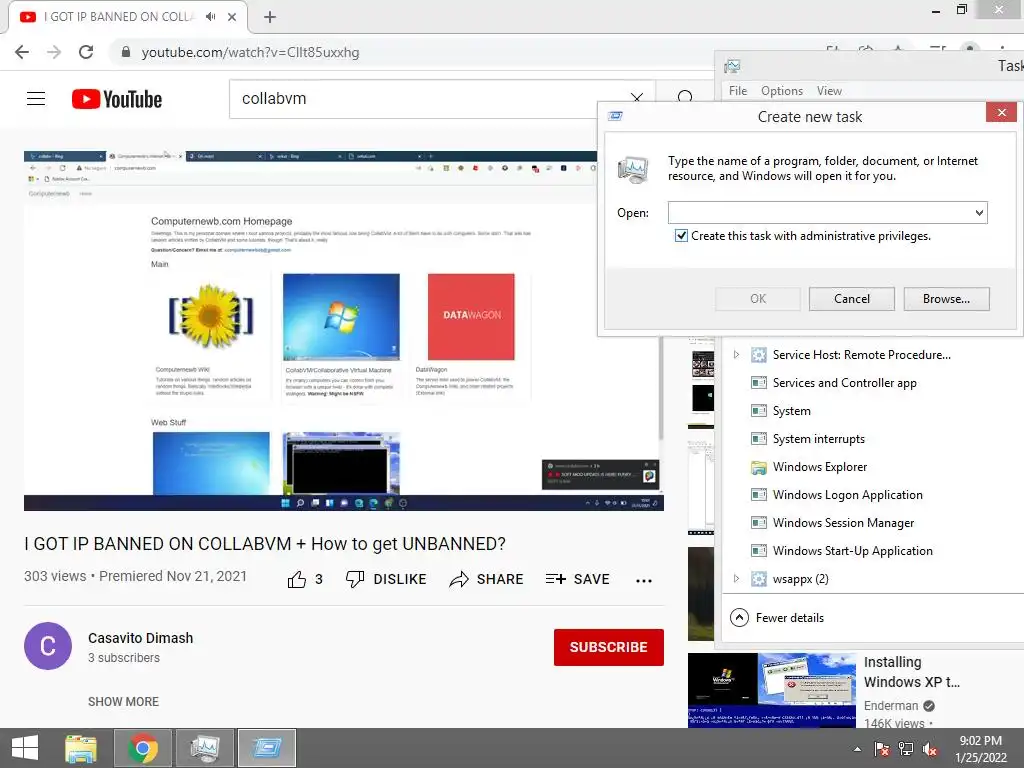Go back with the browser back arrow

tap(22, 52)
